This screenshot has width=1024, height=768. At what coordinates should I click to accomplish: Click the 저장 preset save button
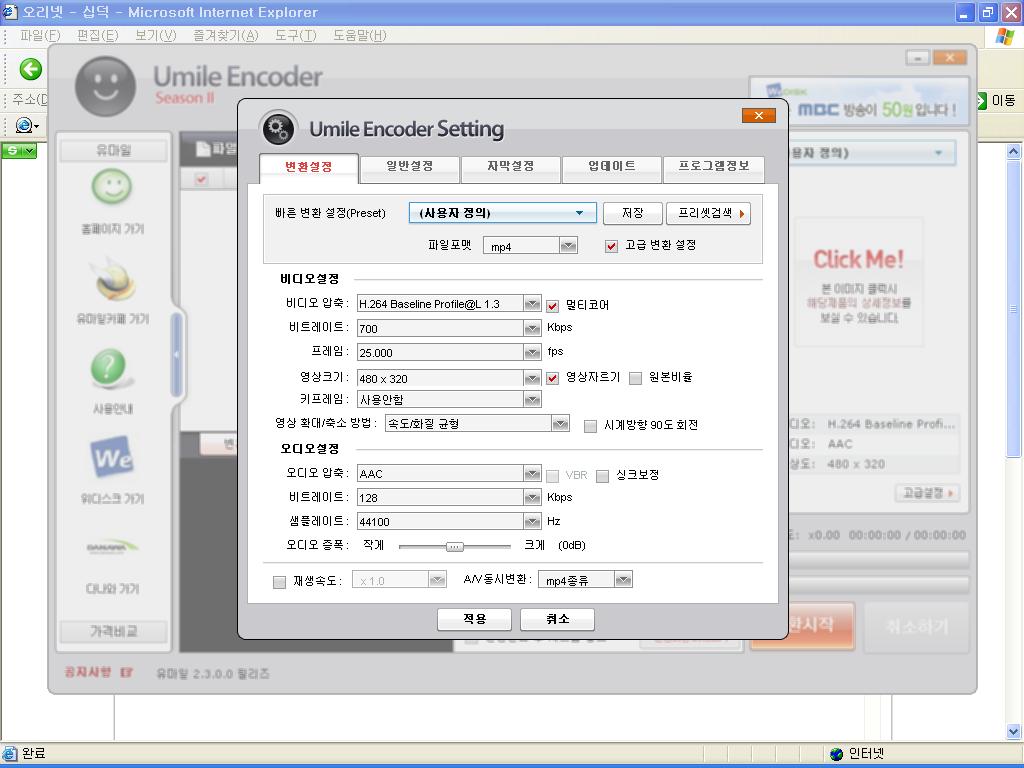point(633,213)
